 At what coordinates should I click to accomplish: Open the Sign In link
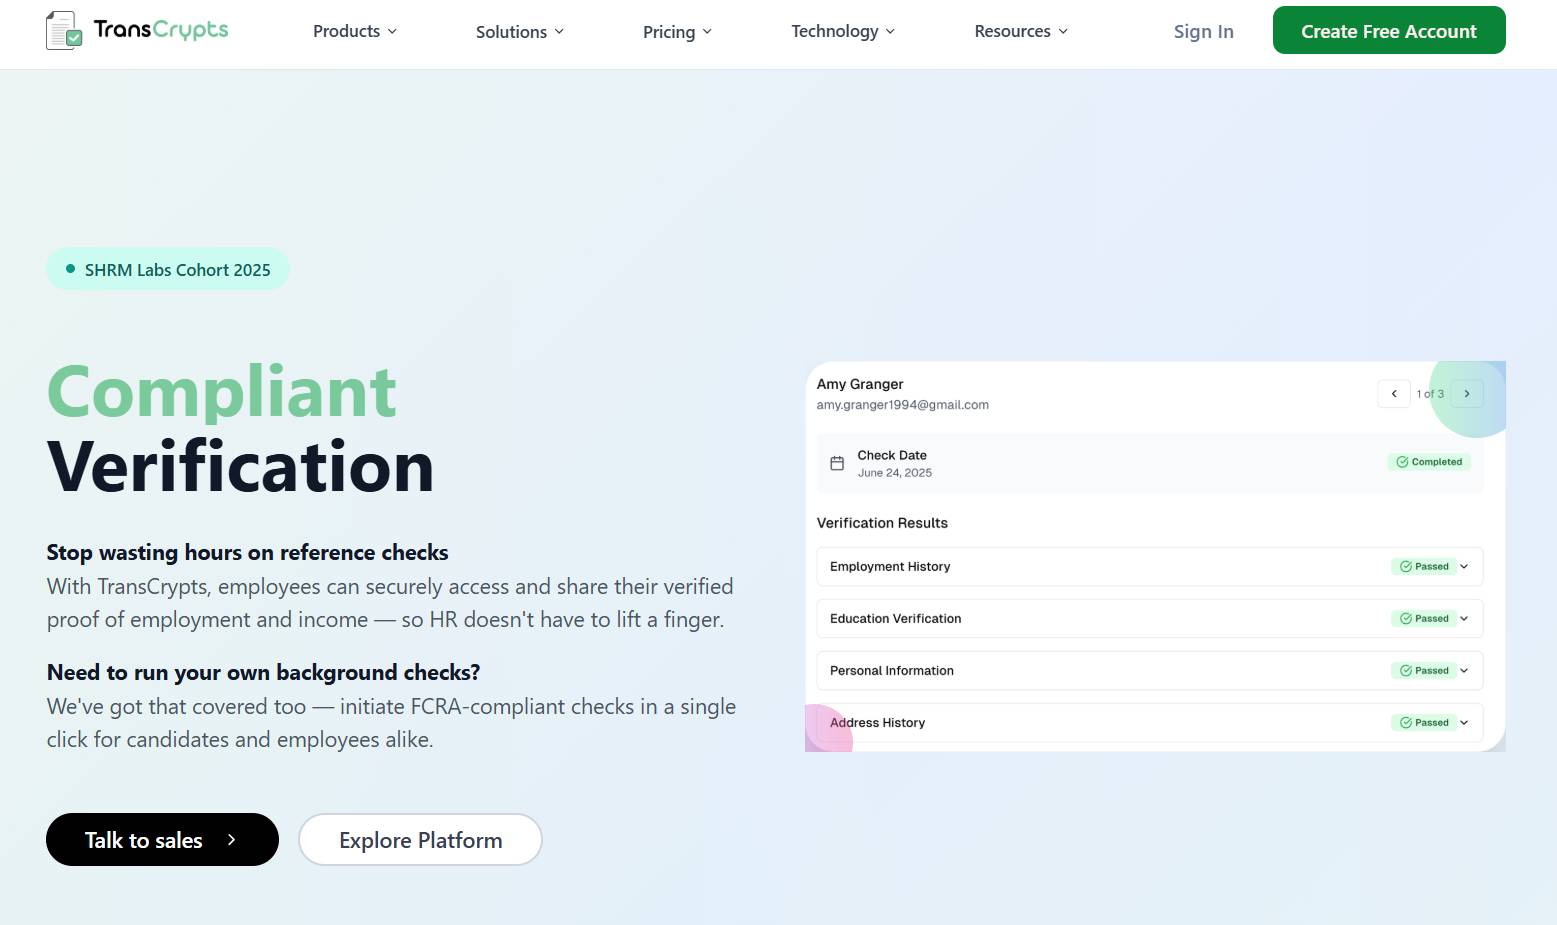click(x=1203, y=32)
